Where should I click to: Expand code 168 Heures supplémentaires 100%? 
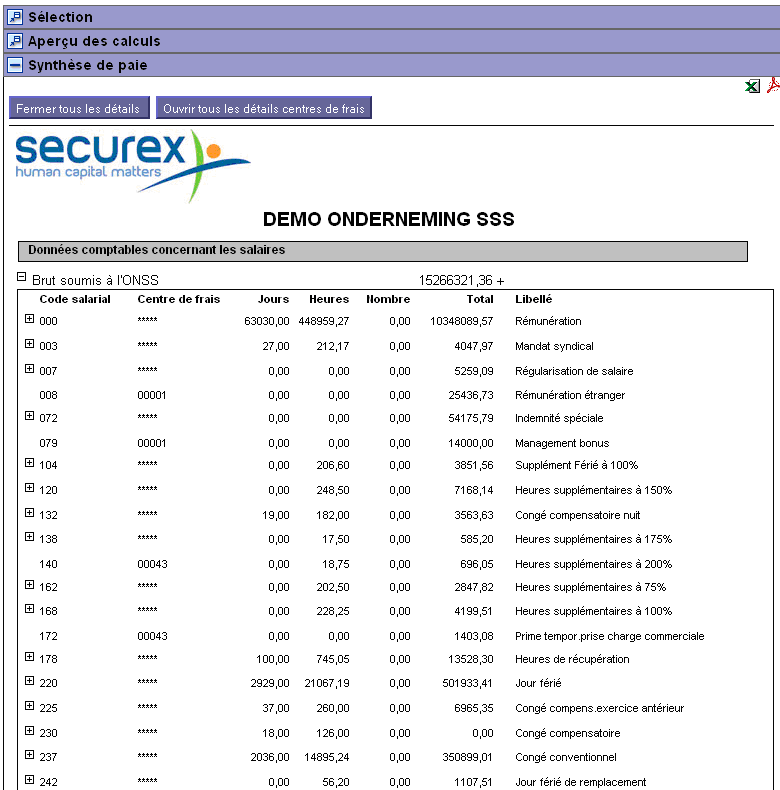click(29, 609)
